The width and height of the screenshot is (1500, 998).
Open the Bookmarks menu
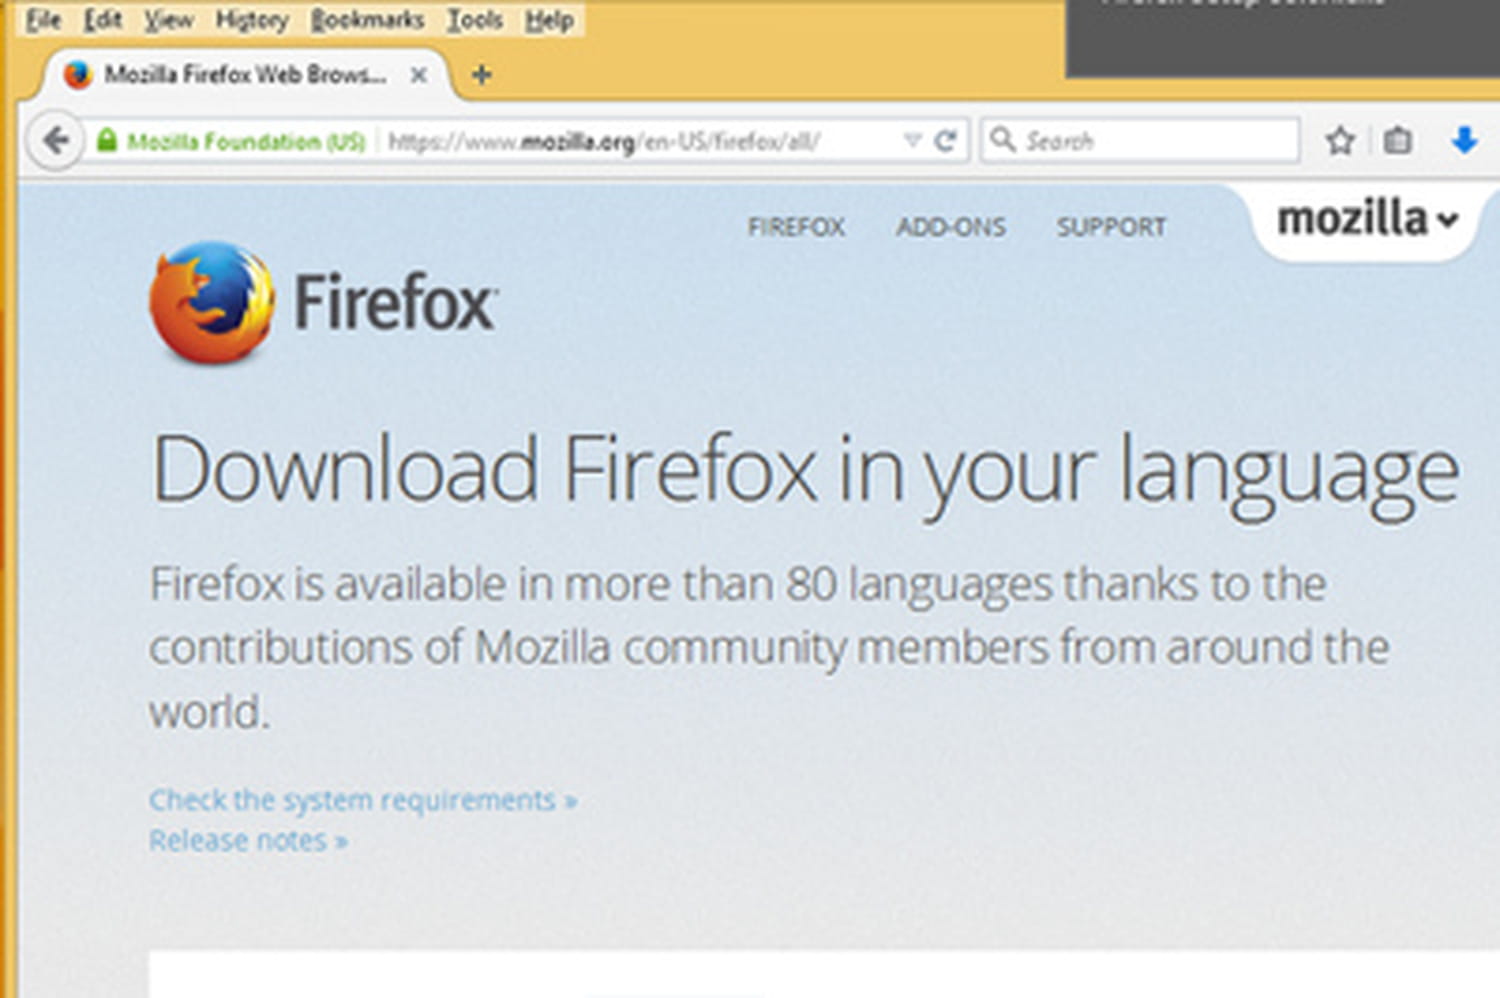click(367, 19)
